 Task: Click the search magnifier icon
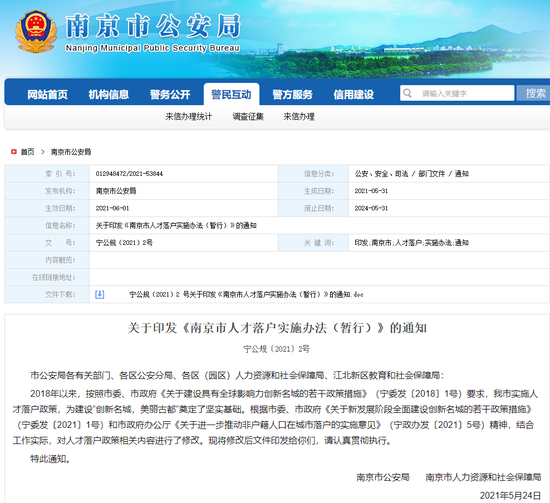407,93
